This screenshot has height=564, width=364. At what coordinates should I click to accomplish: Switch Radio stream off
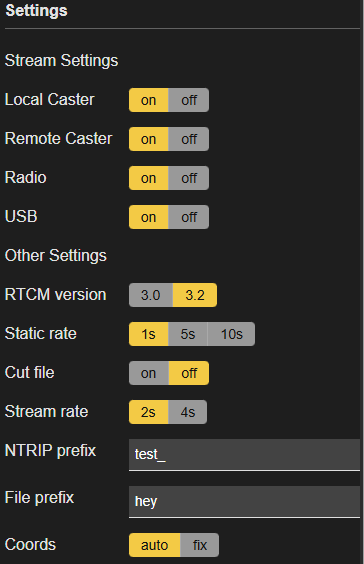[188, 178]
